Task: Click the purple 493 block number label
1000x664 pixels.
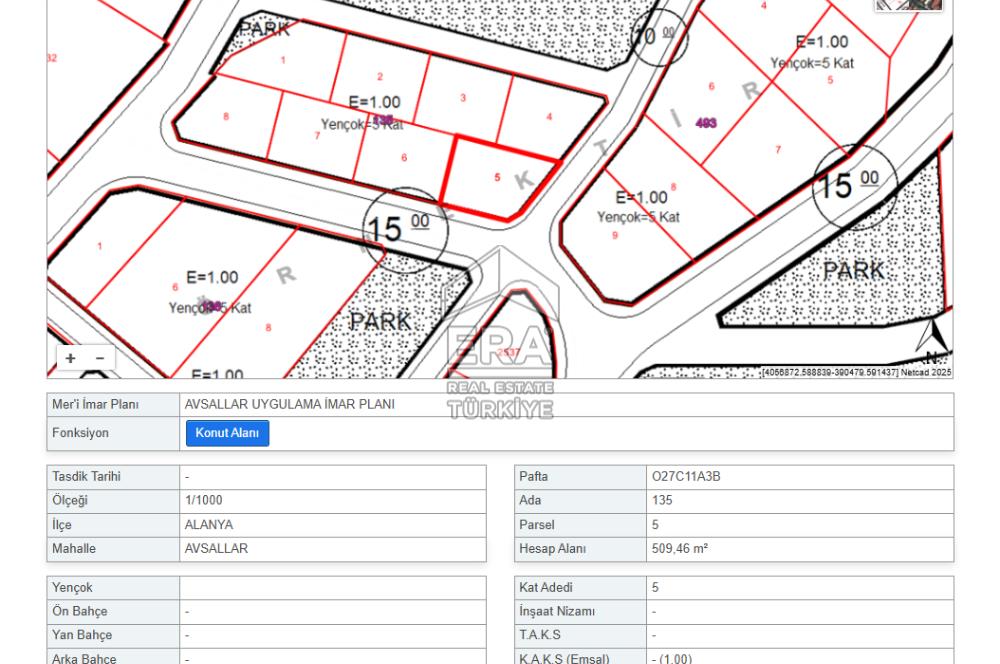Action: click(x=705, y=123)
